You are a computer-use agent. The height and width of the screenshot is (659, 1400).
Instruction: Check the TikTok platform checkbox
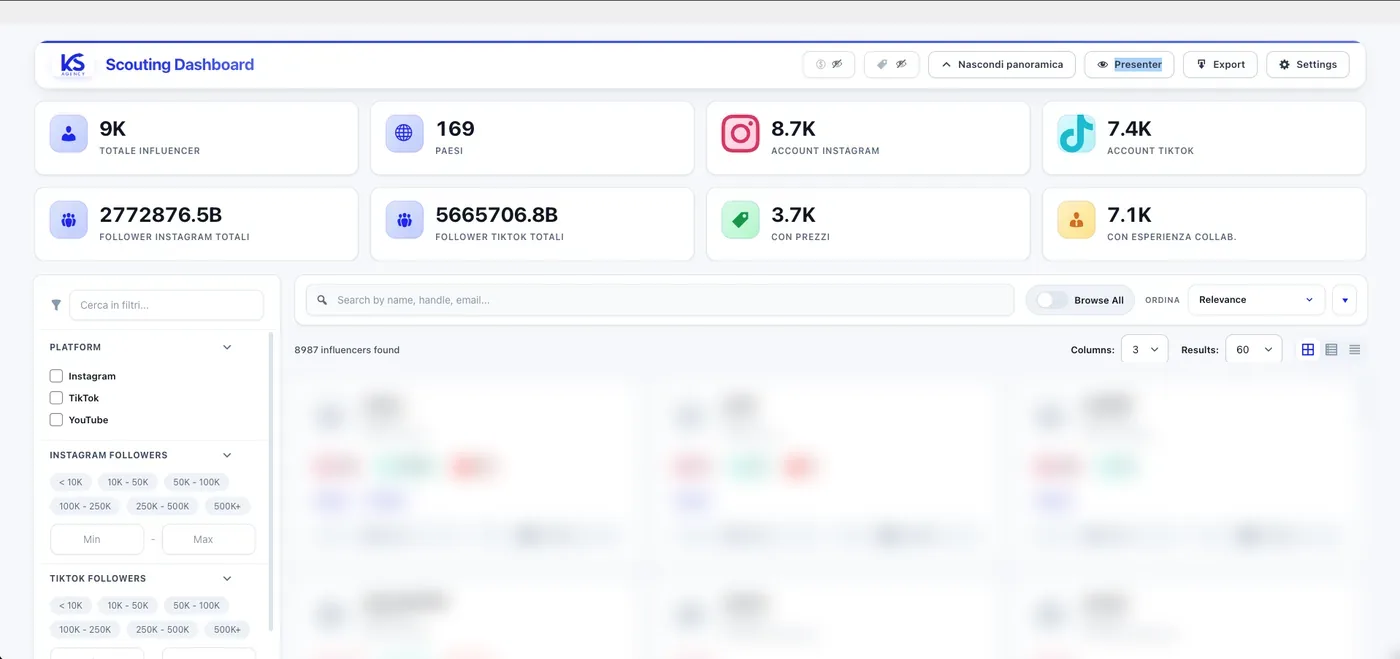tap(56, 398)
